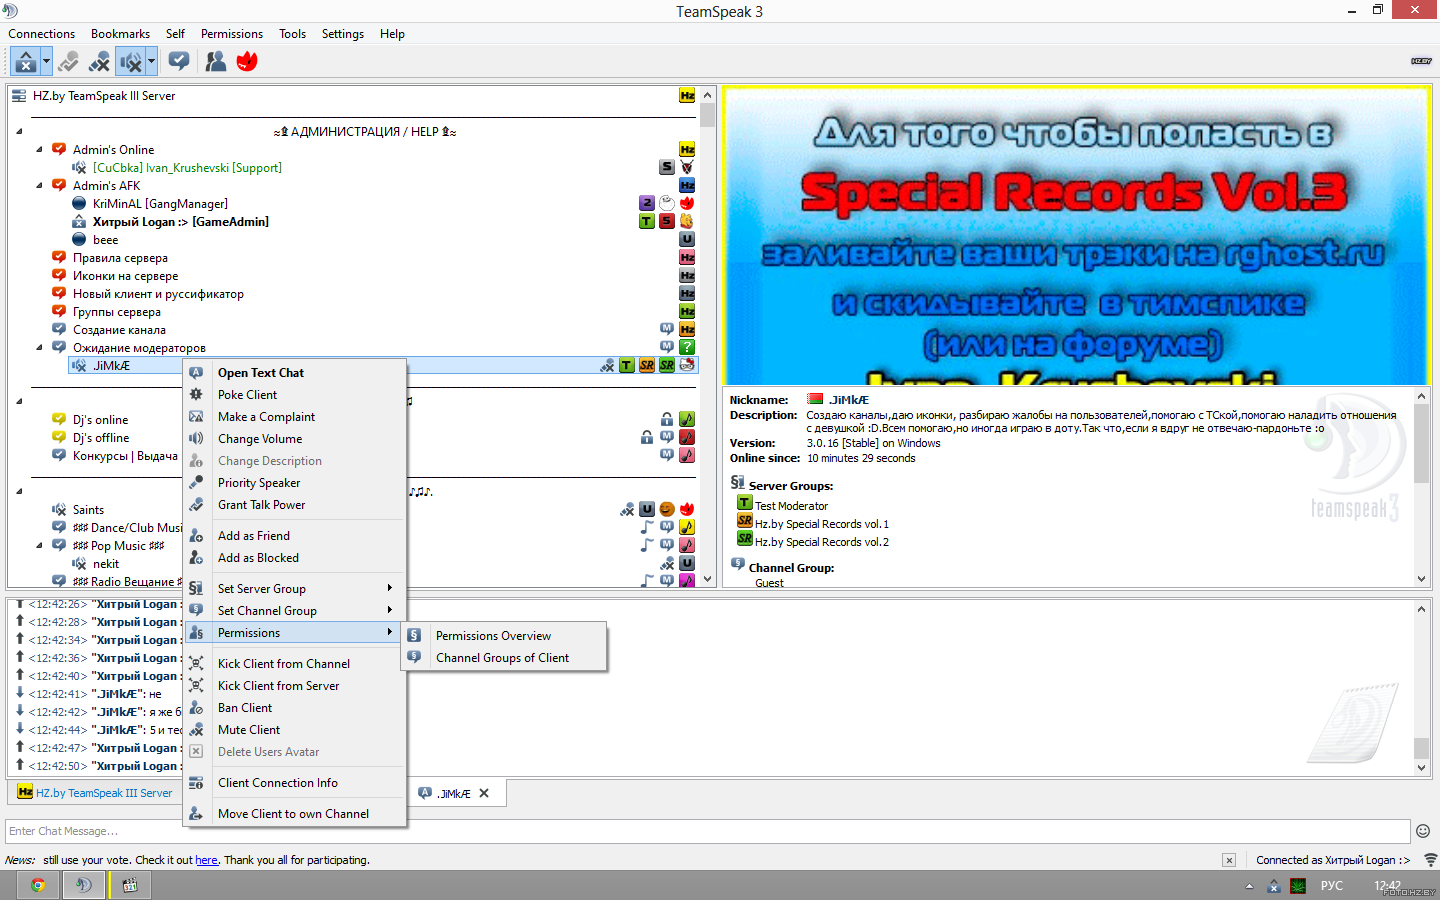Select the Правила сервера channel

point(120,258)
